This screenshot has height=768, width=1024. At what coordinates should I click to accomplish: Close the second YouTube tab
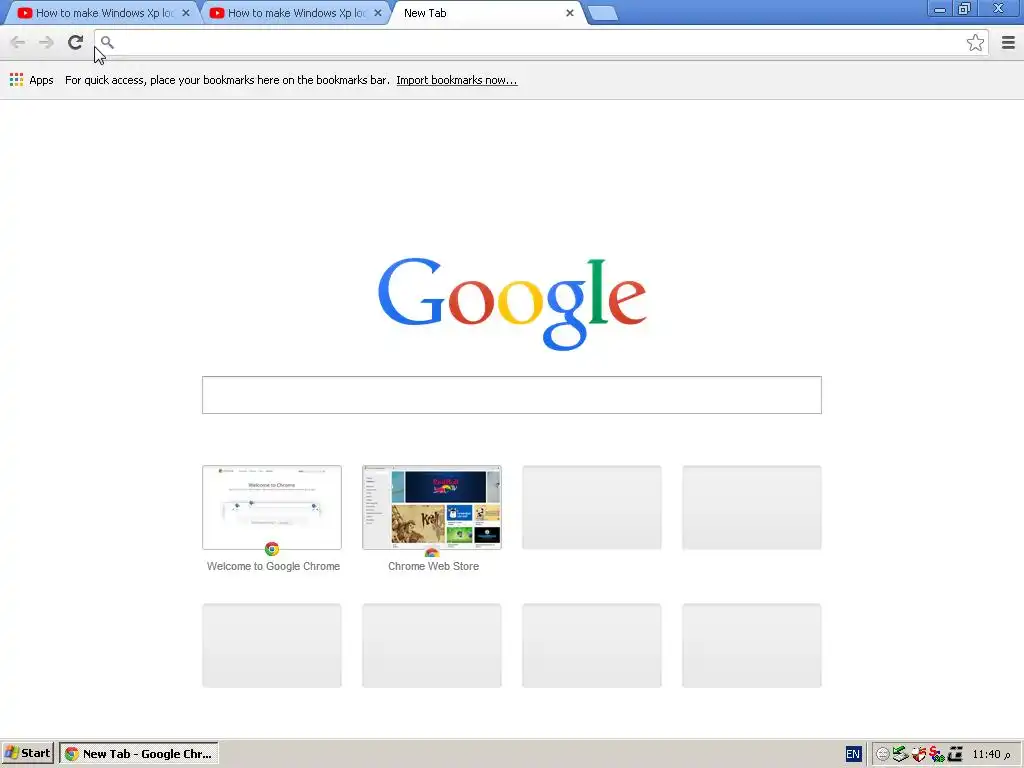pyautogui.click(x=377, y=13)
